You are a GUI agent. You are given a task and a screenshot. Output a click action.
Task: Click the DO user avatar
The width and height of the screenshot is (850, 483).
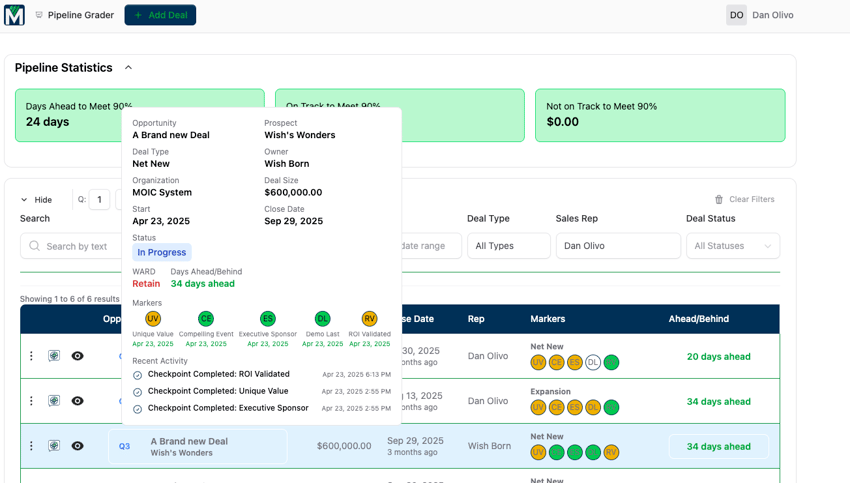736,15
